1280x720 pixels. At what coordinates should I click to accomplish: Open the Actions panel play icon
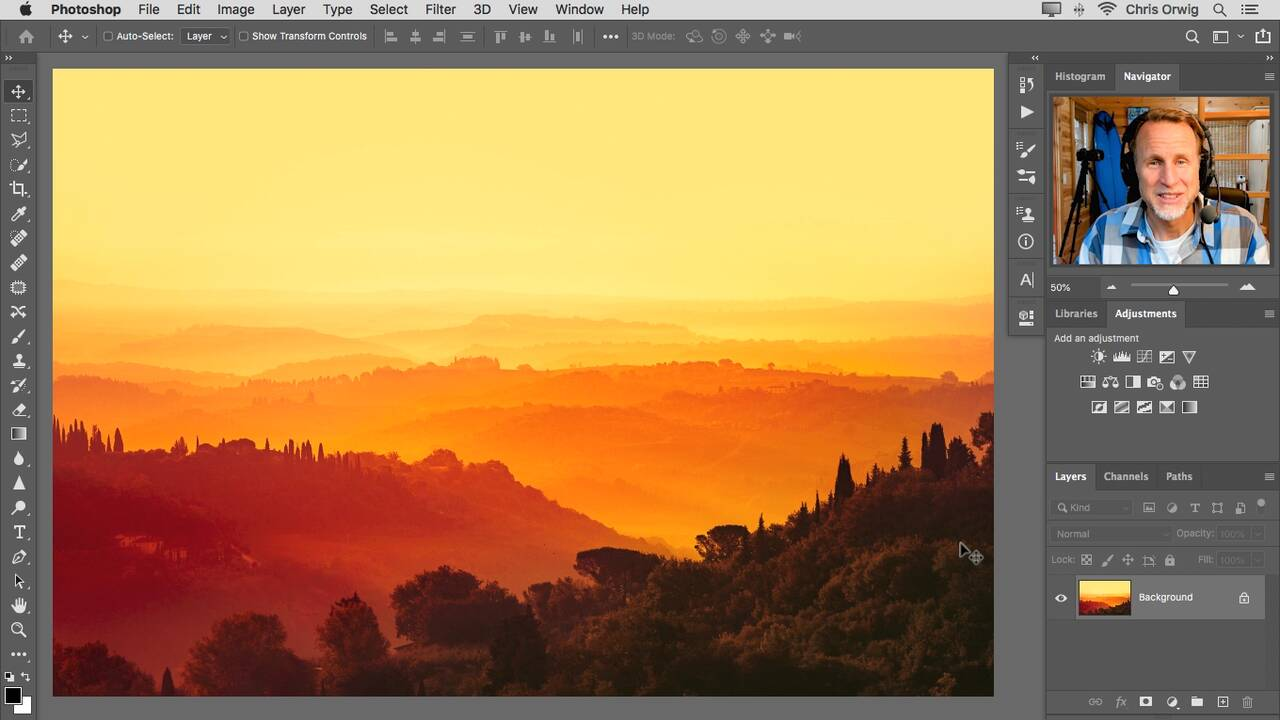tap(1026, 112)
